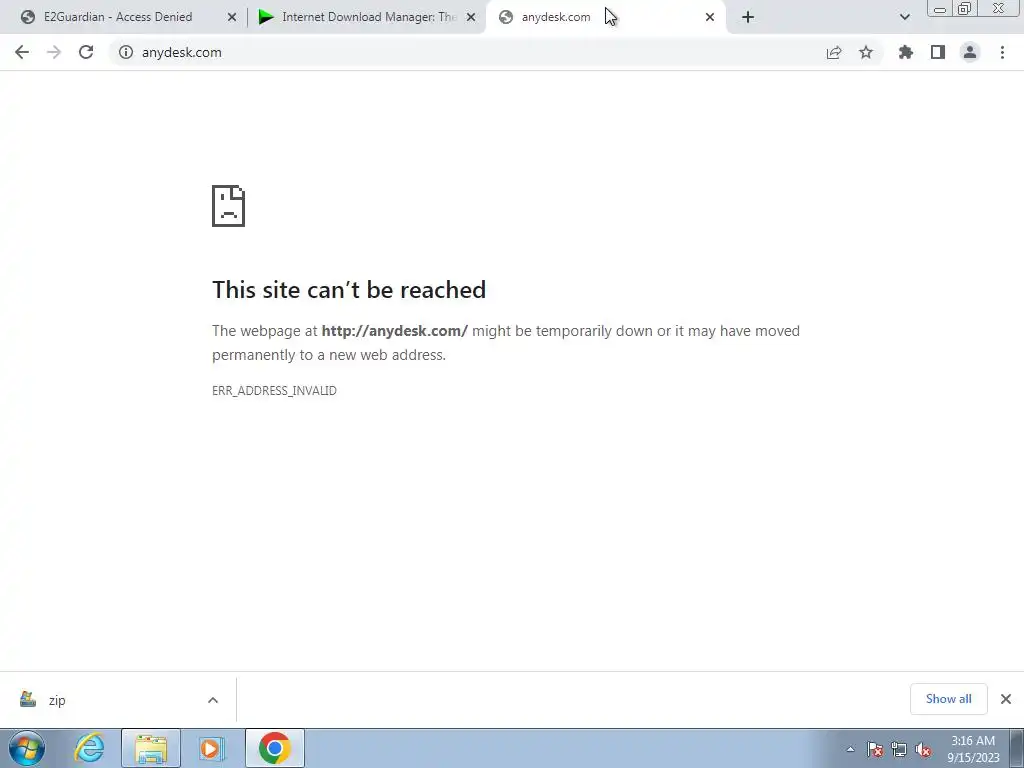The image size is (1024, 768).
Task: Close the Internet Download Manager tab
Action: point(471,18)
